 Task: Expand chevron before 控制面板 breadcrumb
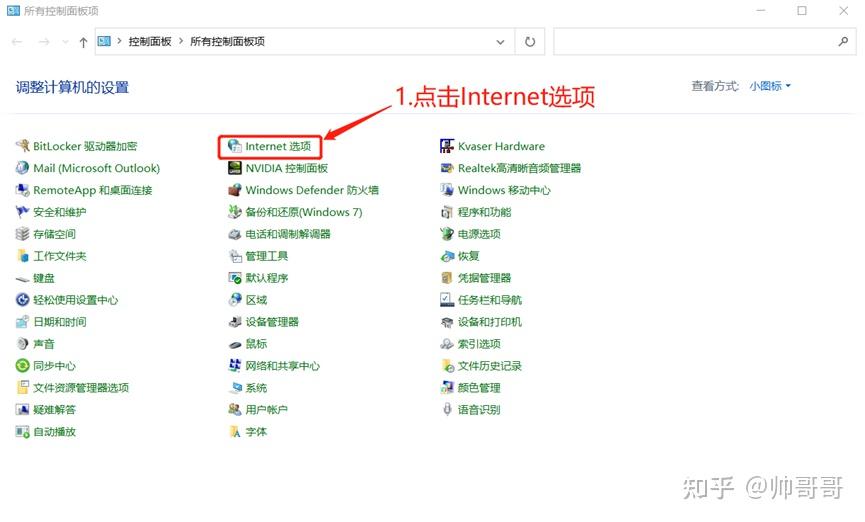tap(119, 41)
